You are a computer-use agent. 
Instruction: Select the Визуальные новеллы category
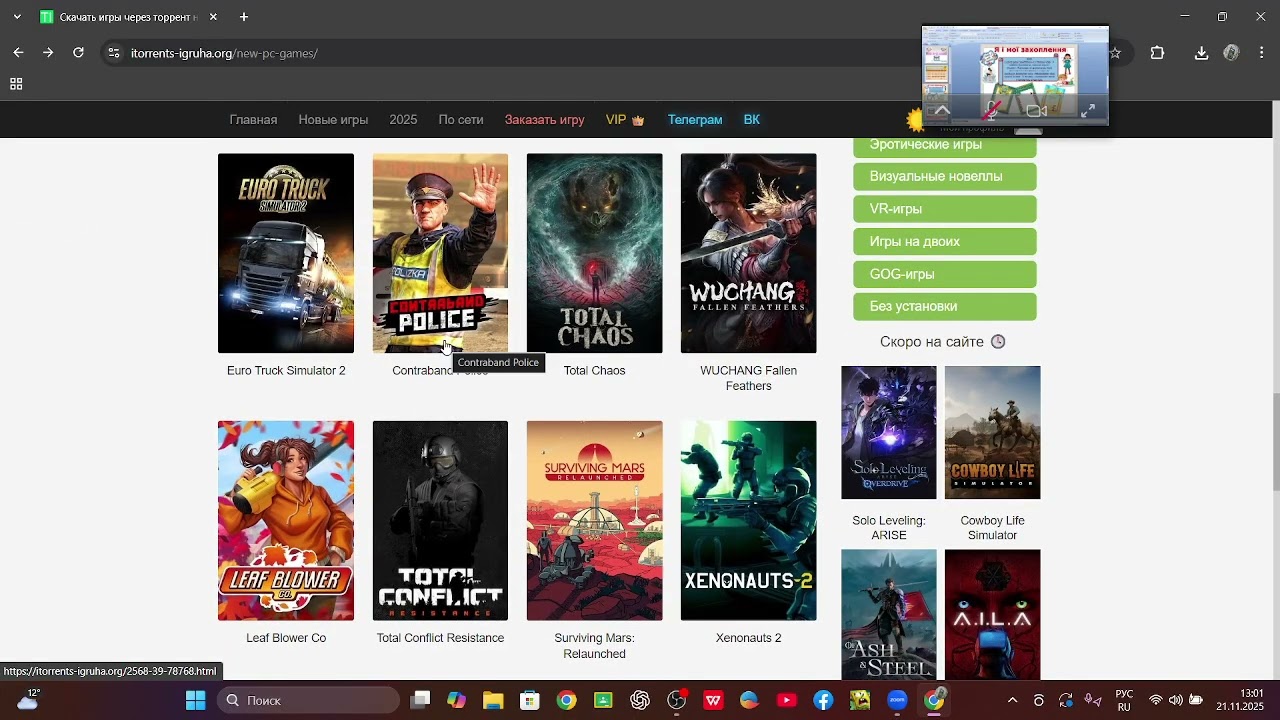pyautogui.click(x=945, y=177)
